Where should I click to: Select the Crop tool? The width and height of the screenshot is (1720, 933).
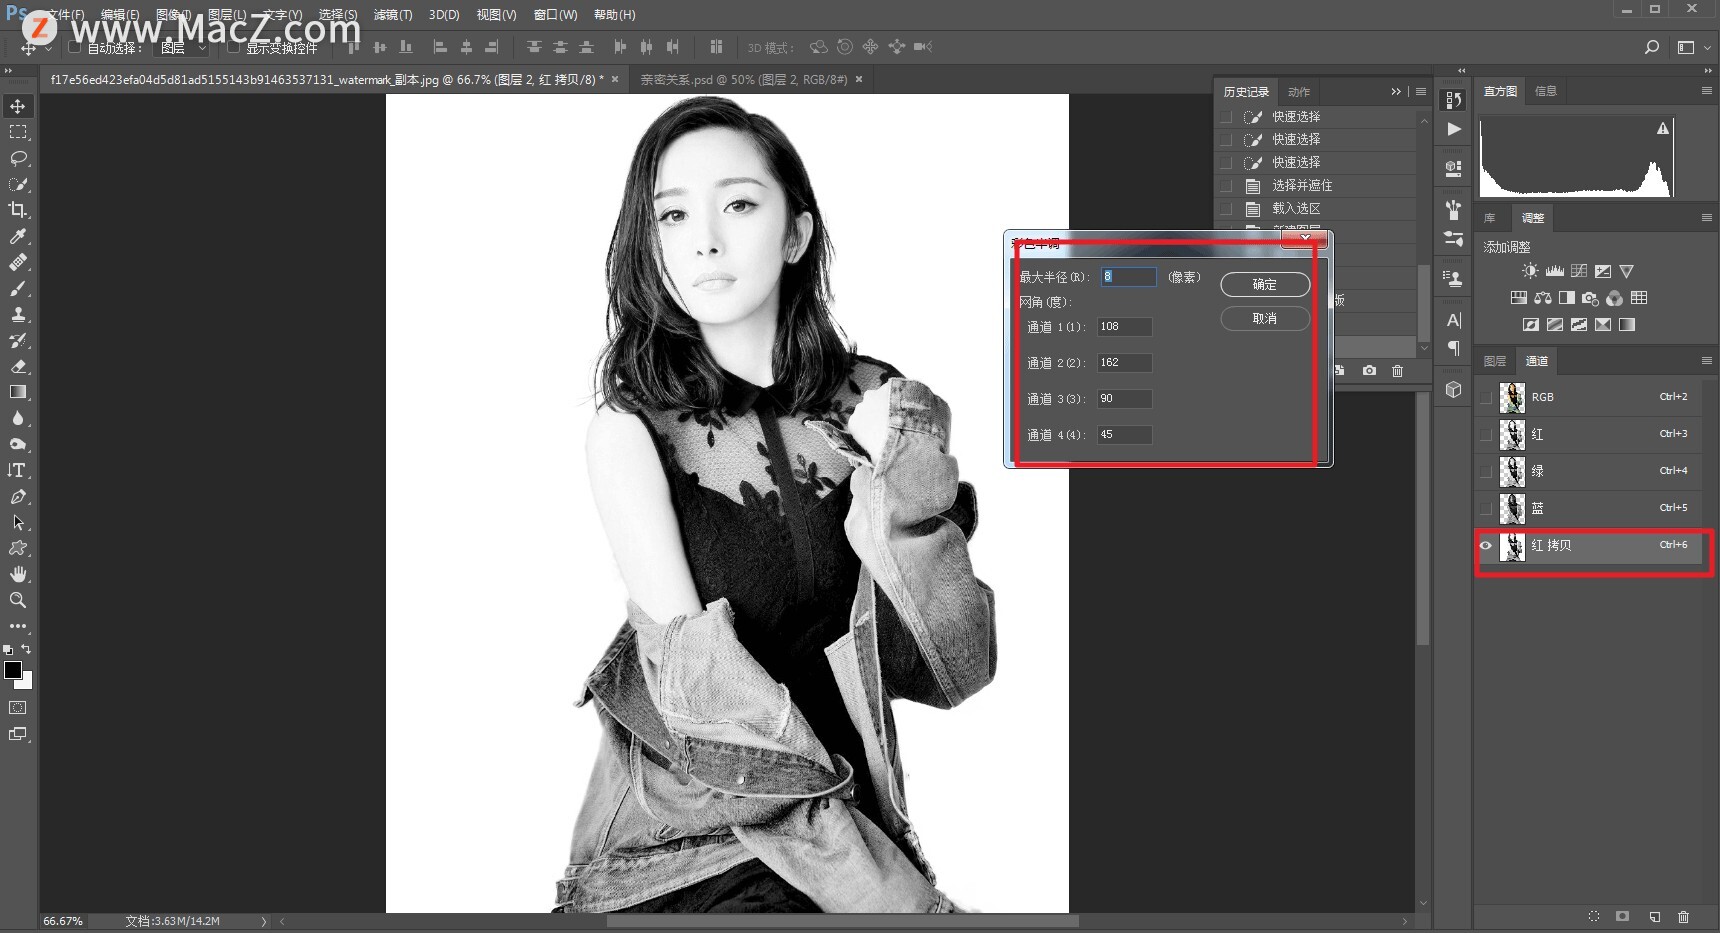click(x=18, y=210)
